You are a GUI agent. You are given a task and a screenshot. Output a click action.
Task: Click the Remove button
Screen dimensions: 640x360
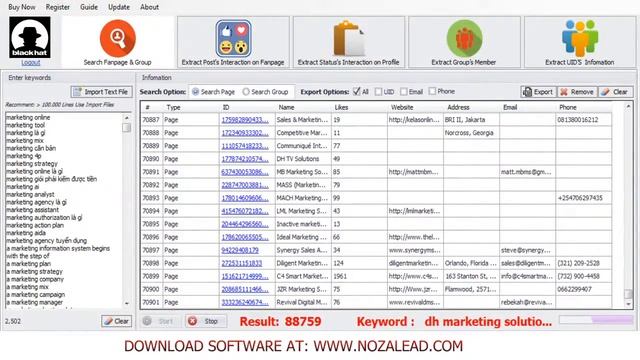tap(577, 92)
